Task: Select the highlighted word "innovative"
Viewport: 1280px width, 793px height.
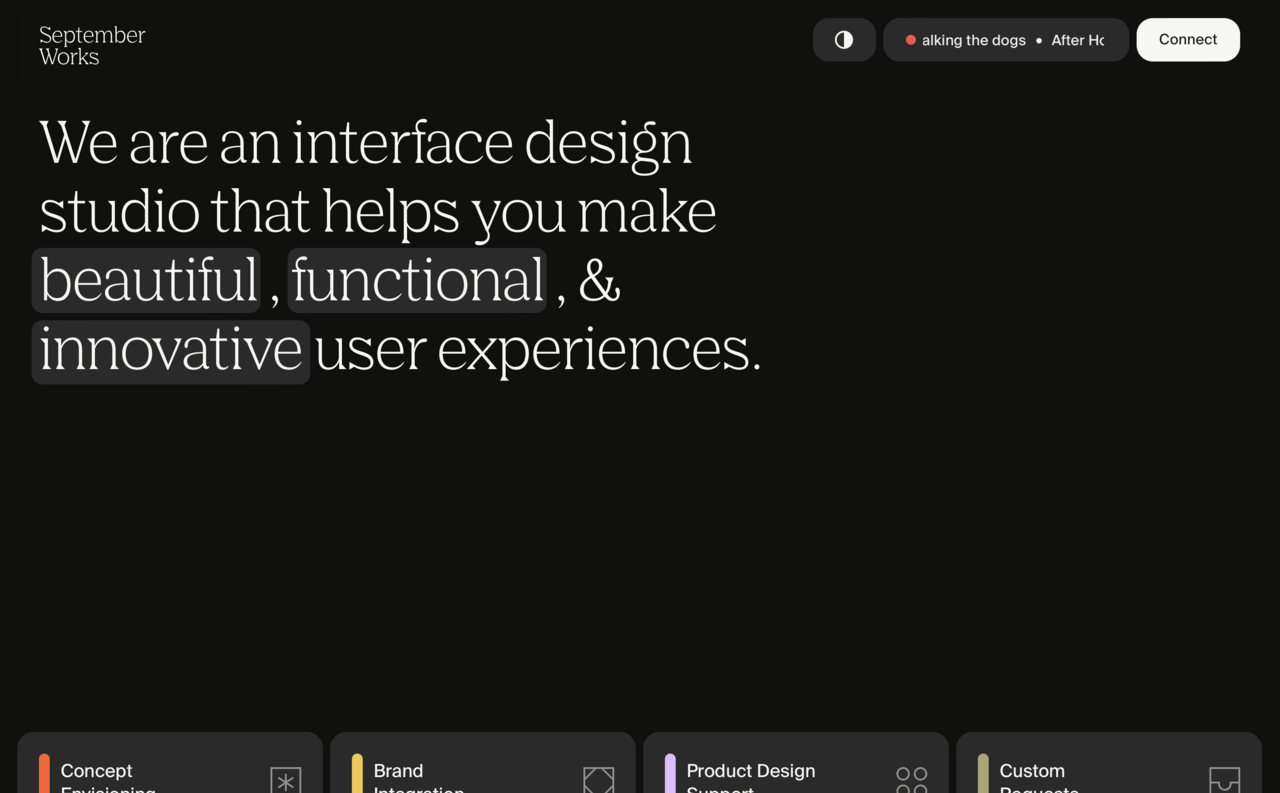Action: (x=171, y=351)
